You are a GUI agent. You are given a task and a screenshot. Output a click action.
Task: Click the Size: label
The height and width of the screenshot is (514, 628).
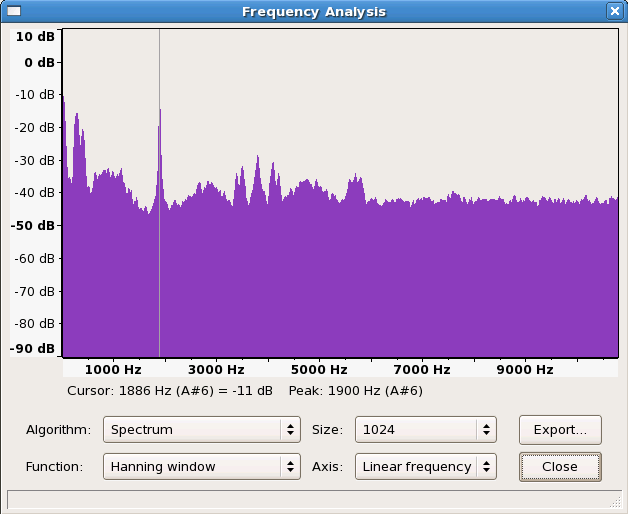pos(328,430)
